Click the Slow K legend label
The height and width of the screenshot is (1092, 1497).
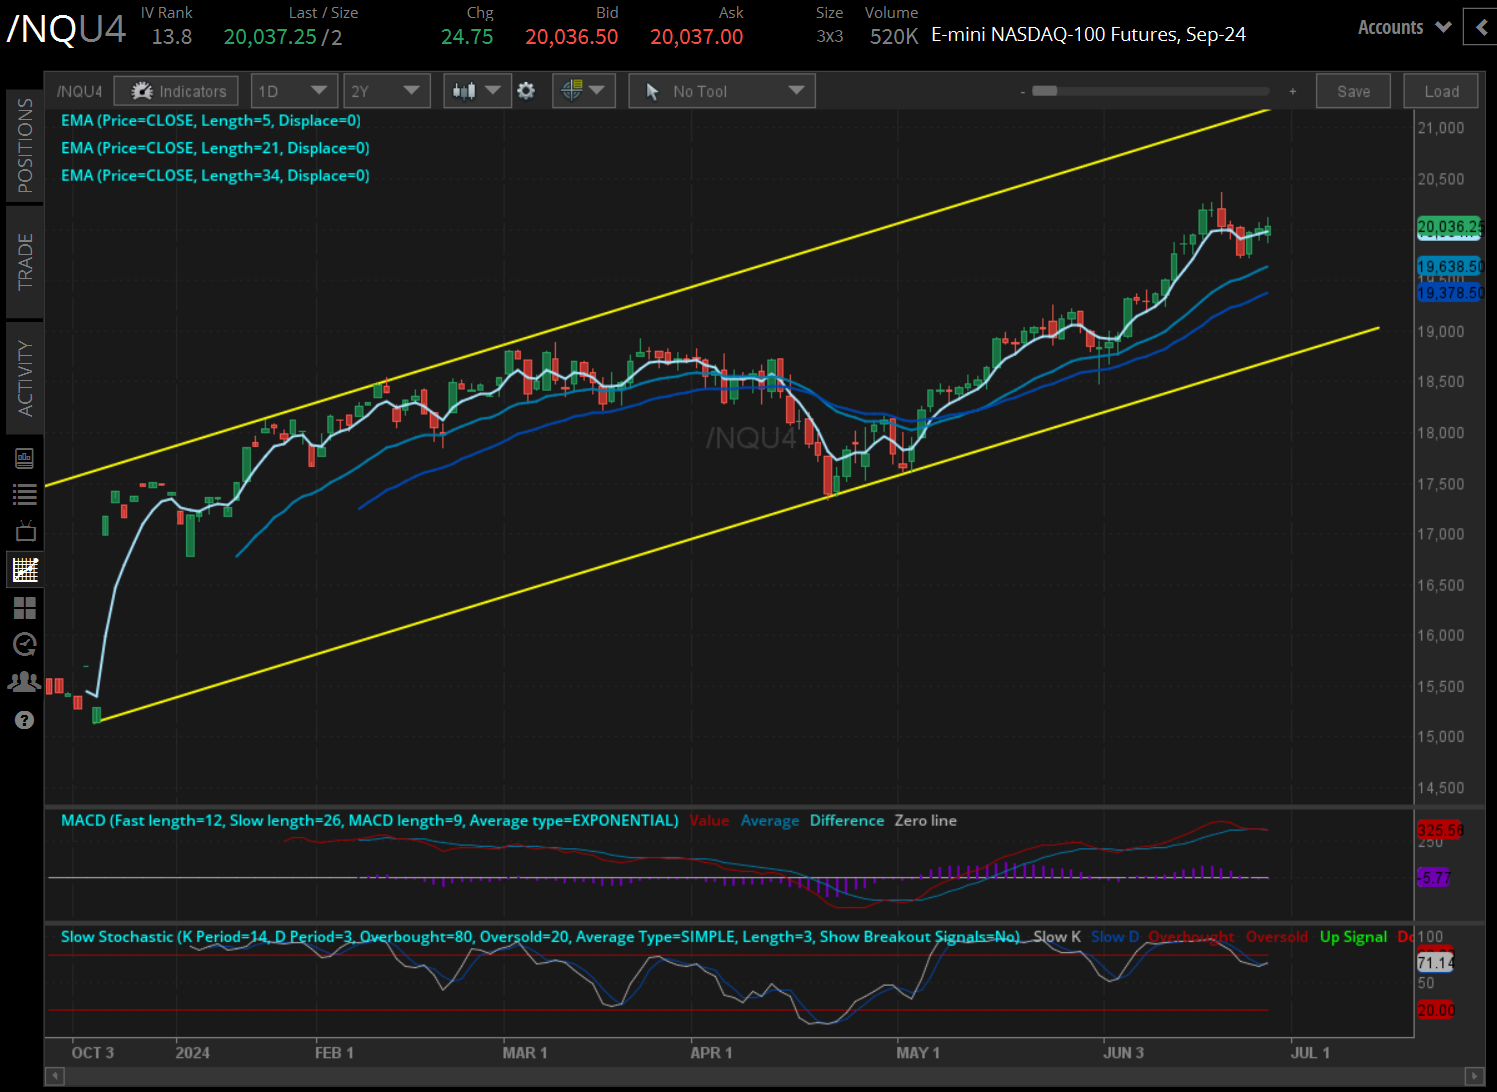[1057, 937]
